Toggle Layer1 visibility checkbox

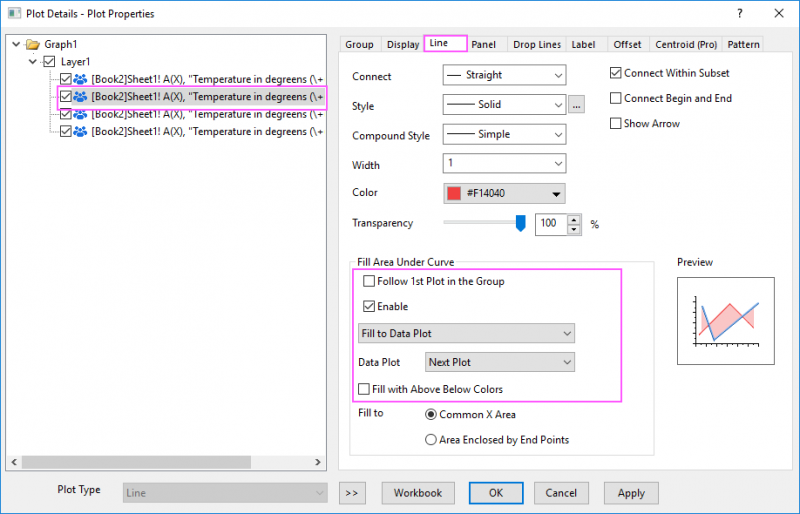click(49, 62)
